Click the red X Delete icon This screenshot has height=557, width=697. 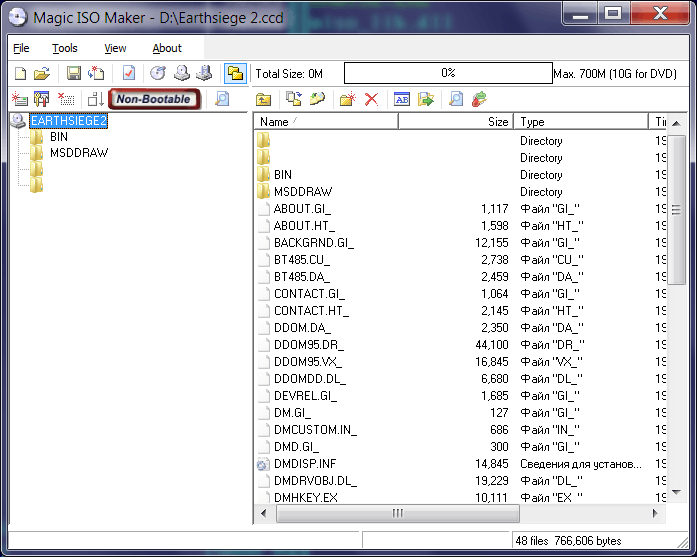pyautogui.click(x=372, y=99)
